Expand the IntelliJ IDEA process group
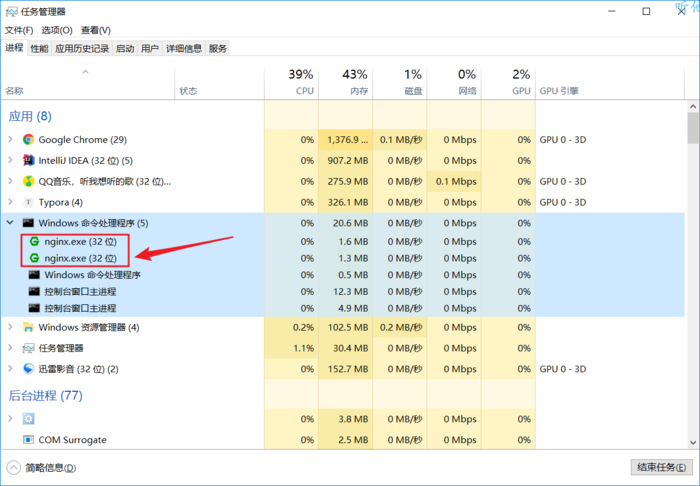This screenshot has width=700, height=486. [10, 161]
